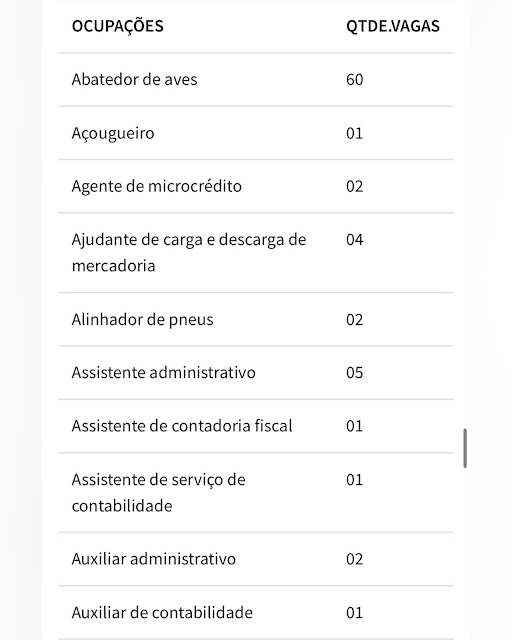The width and height of the screenshot is (512, 640).
Task: Click vacancy count 02 for Auxiliar administrativo
Action: pos(354,559)
